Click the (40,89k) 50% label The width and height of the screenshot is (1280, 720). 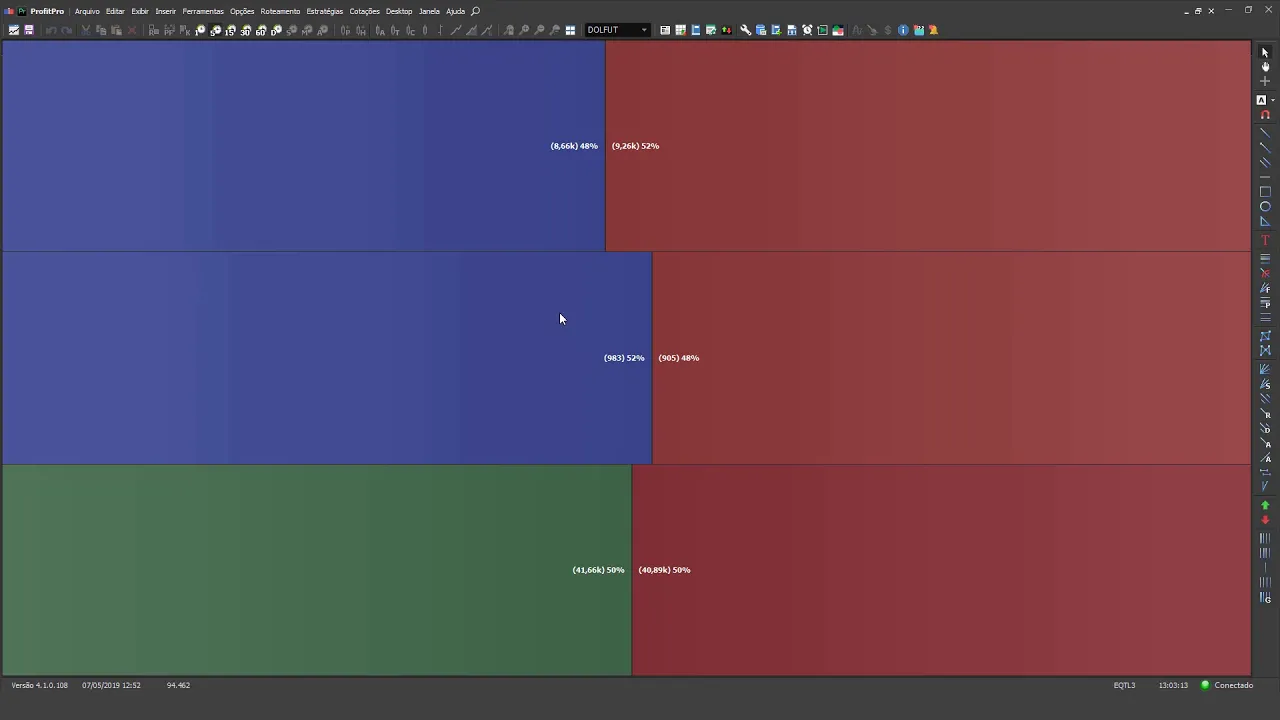[664, 570]
